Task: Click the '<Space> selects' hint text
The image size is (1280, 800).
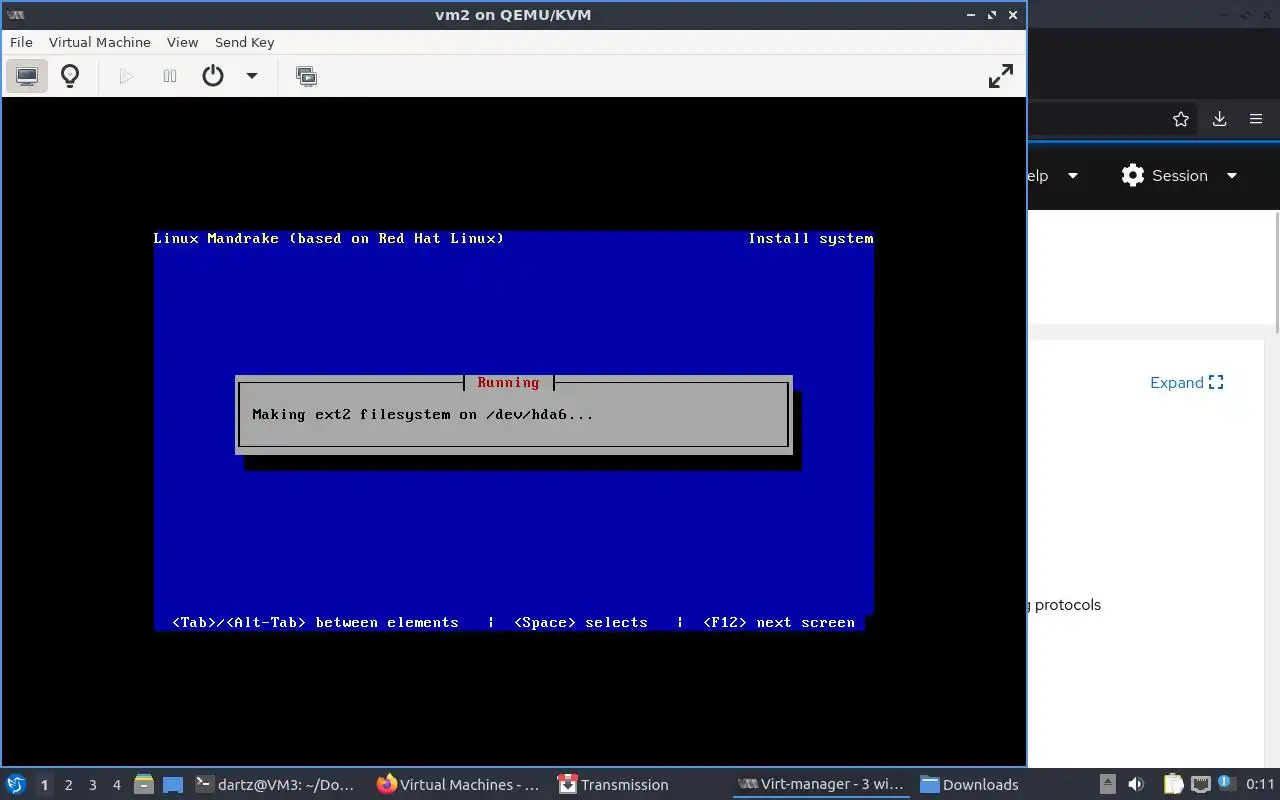Action: [581, 622]
